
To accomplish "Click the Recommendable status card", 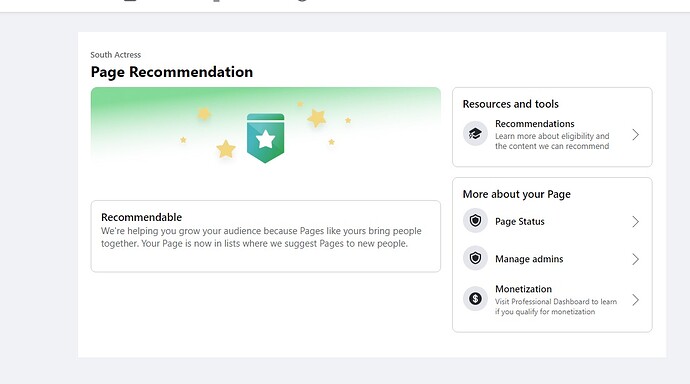I will point(265,236).
